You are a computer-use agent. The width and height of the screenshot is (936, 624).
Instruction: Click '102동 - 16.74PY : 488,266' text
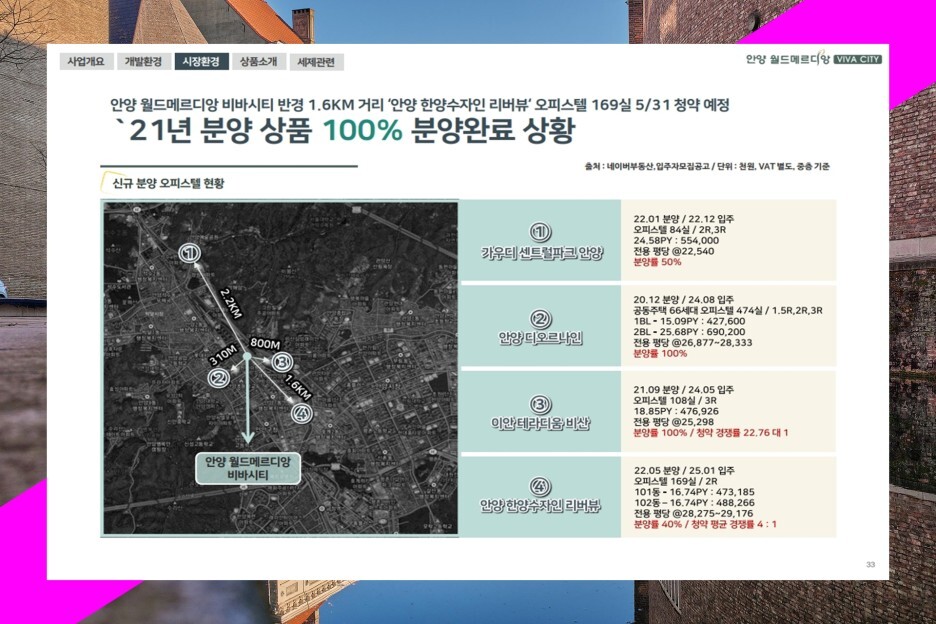click(694, 503)
